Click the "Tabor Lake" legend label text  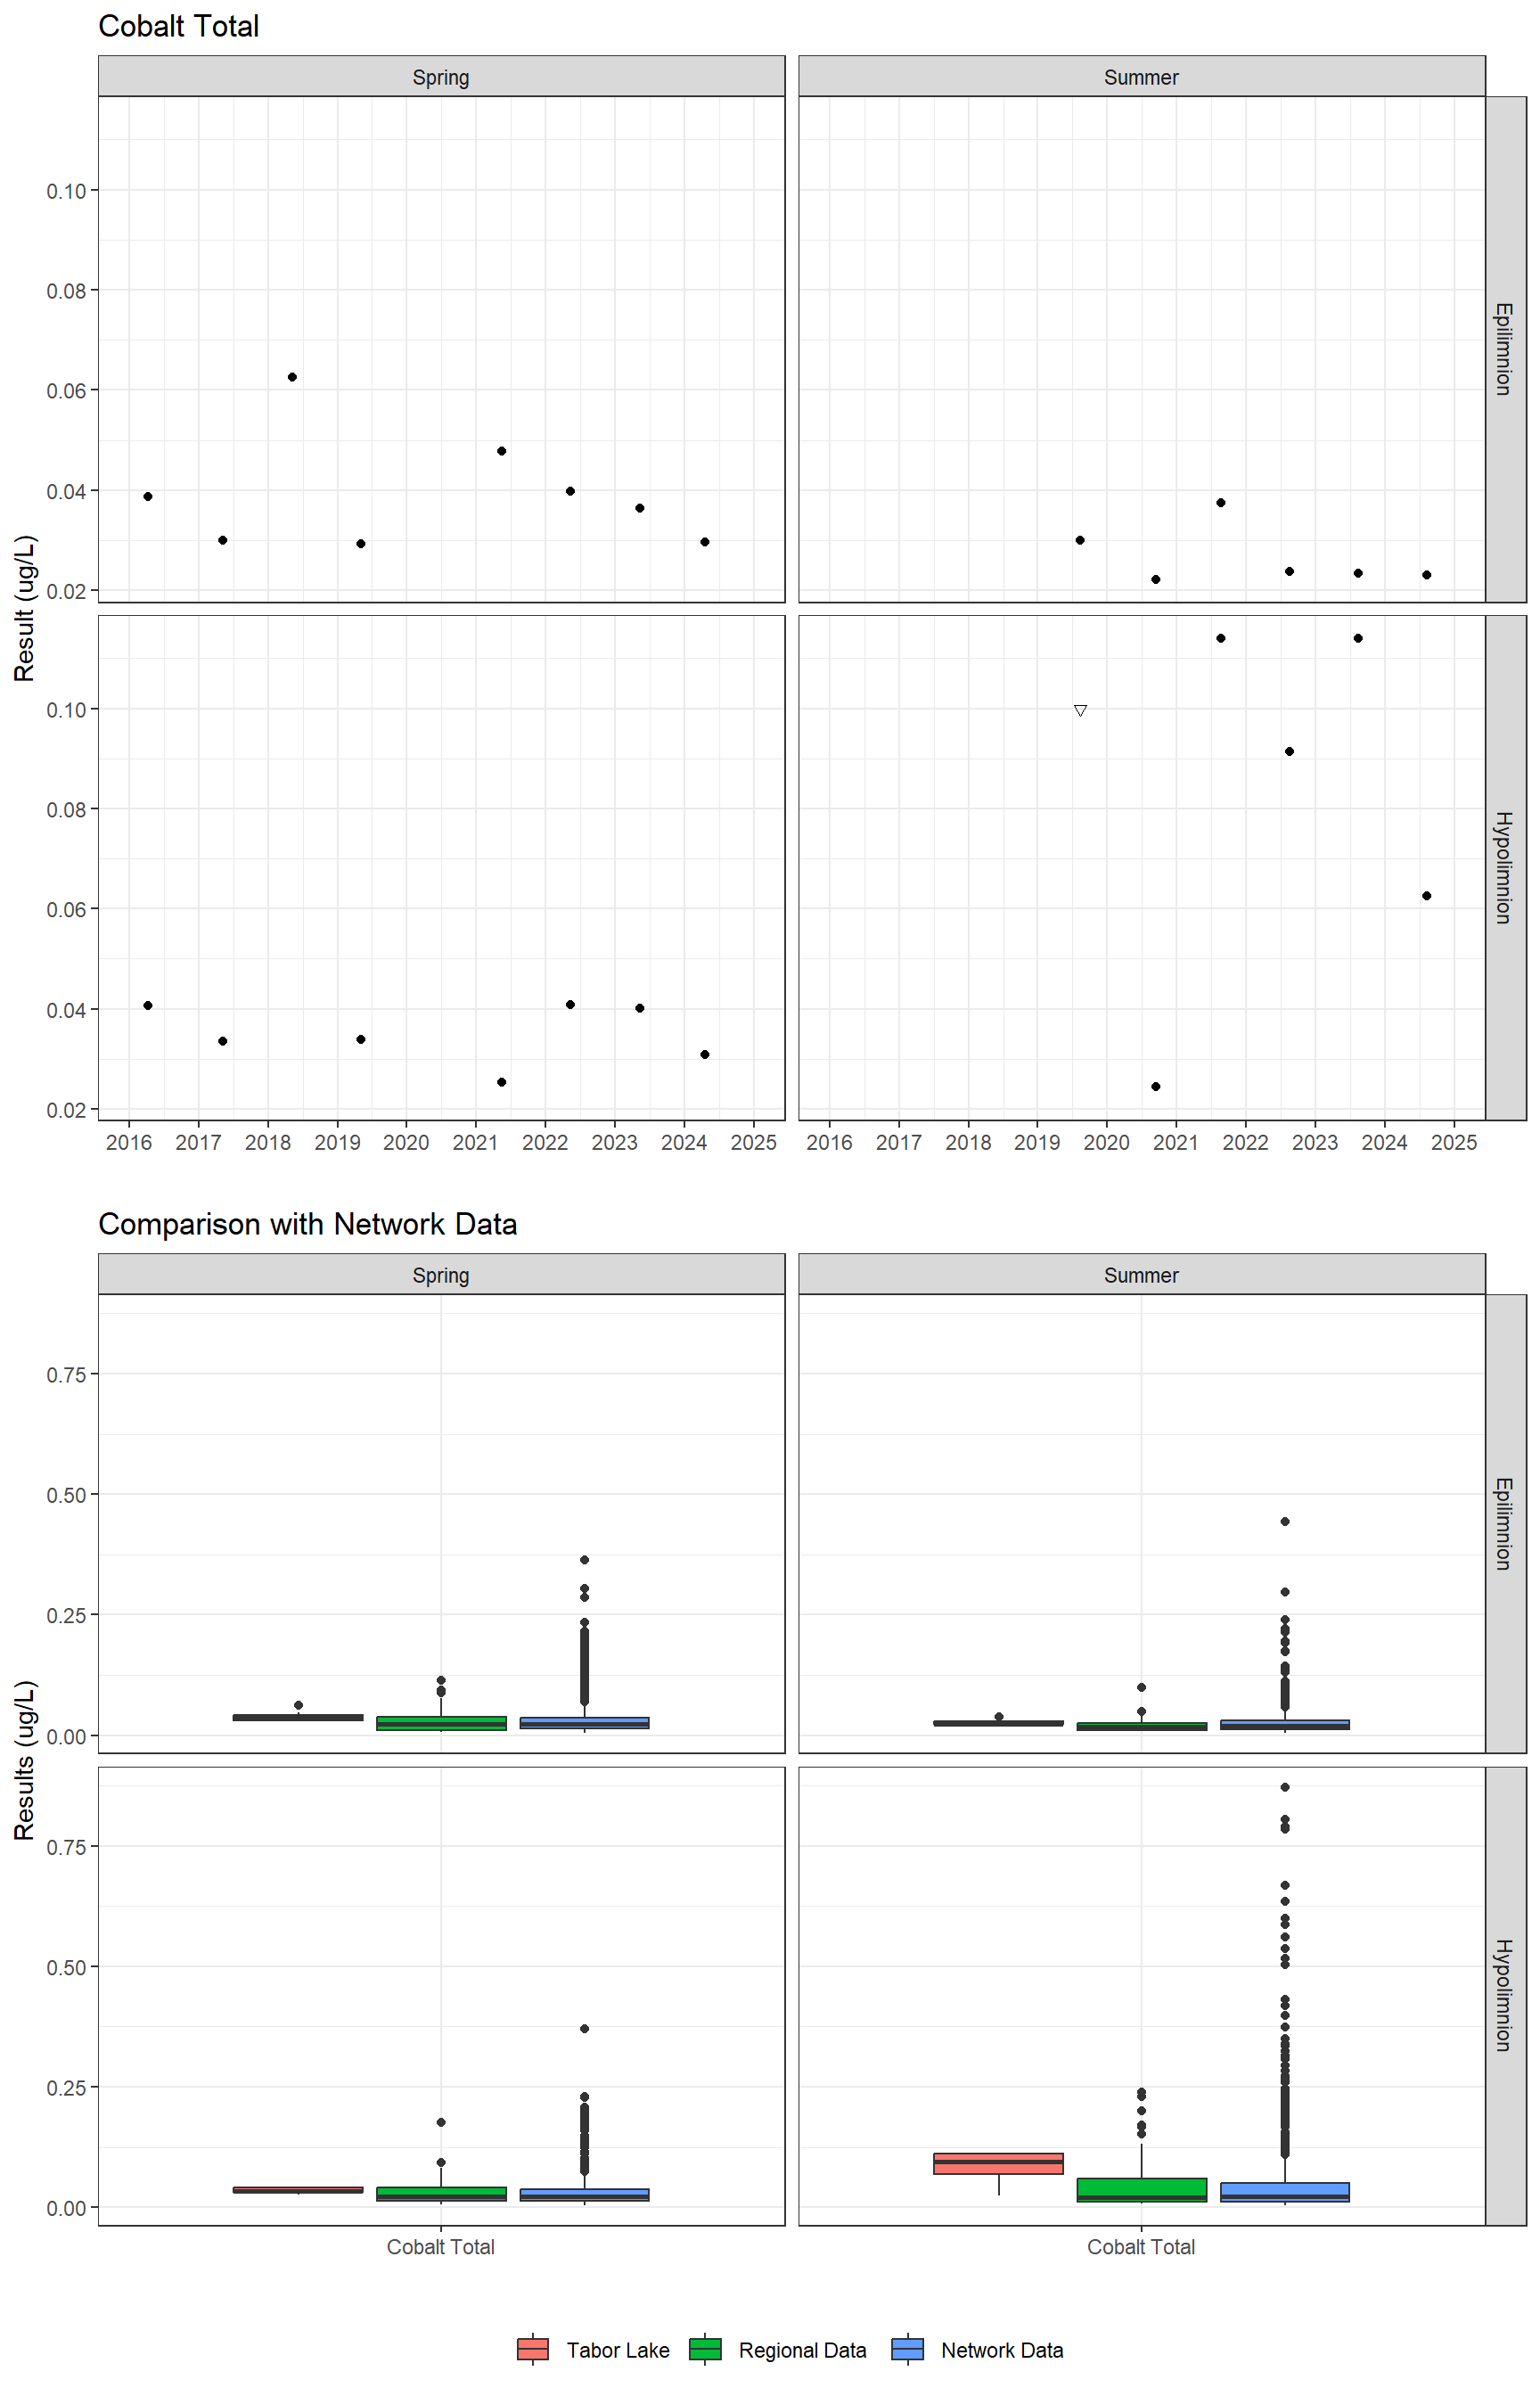pyautogui.click(x=617, y=2350)
